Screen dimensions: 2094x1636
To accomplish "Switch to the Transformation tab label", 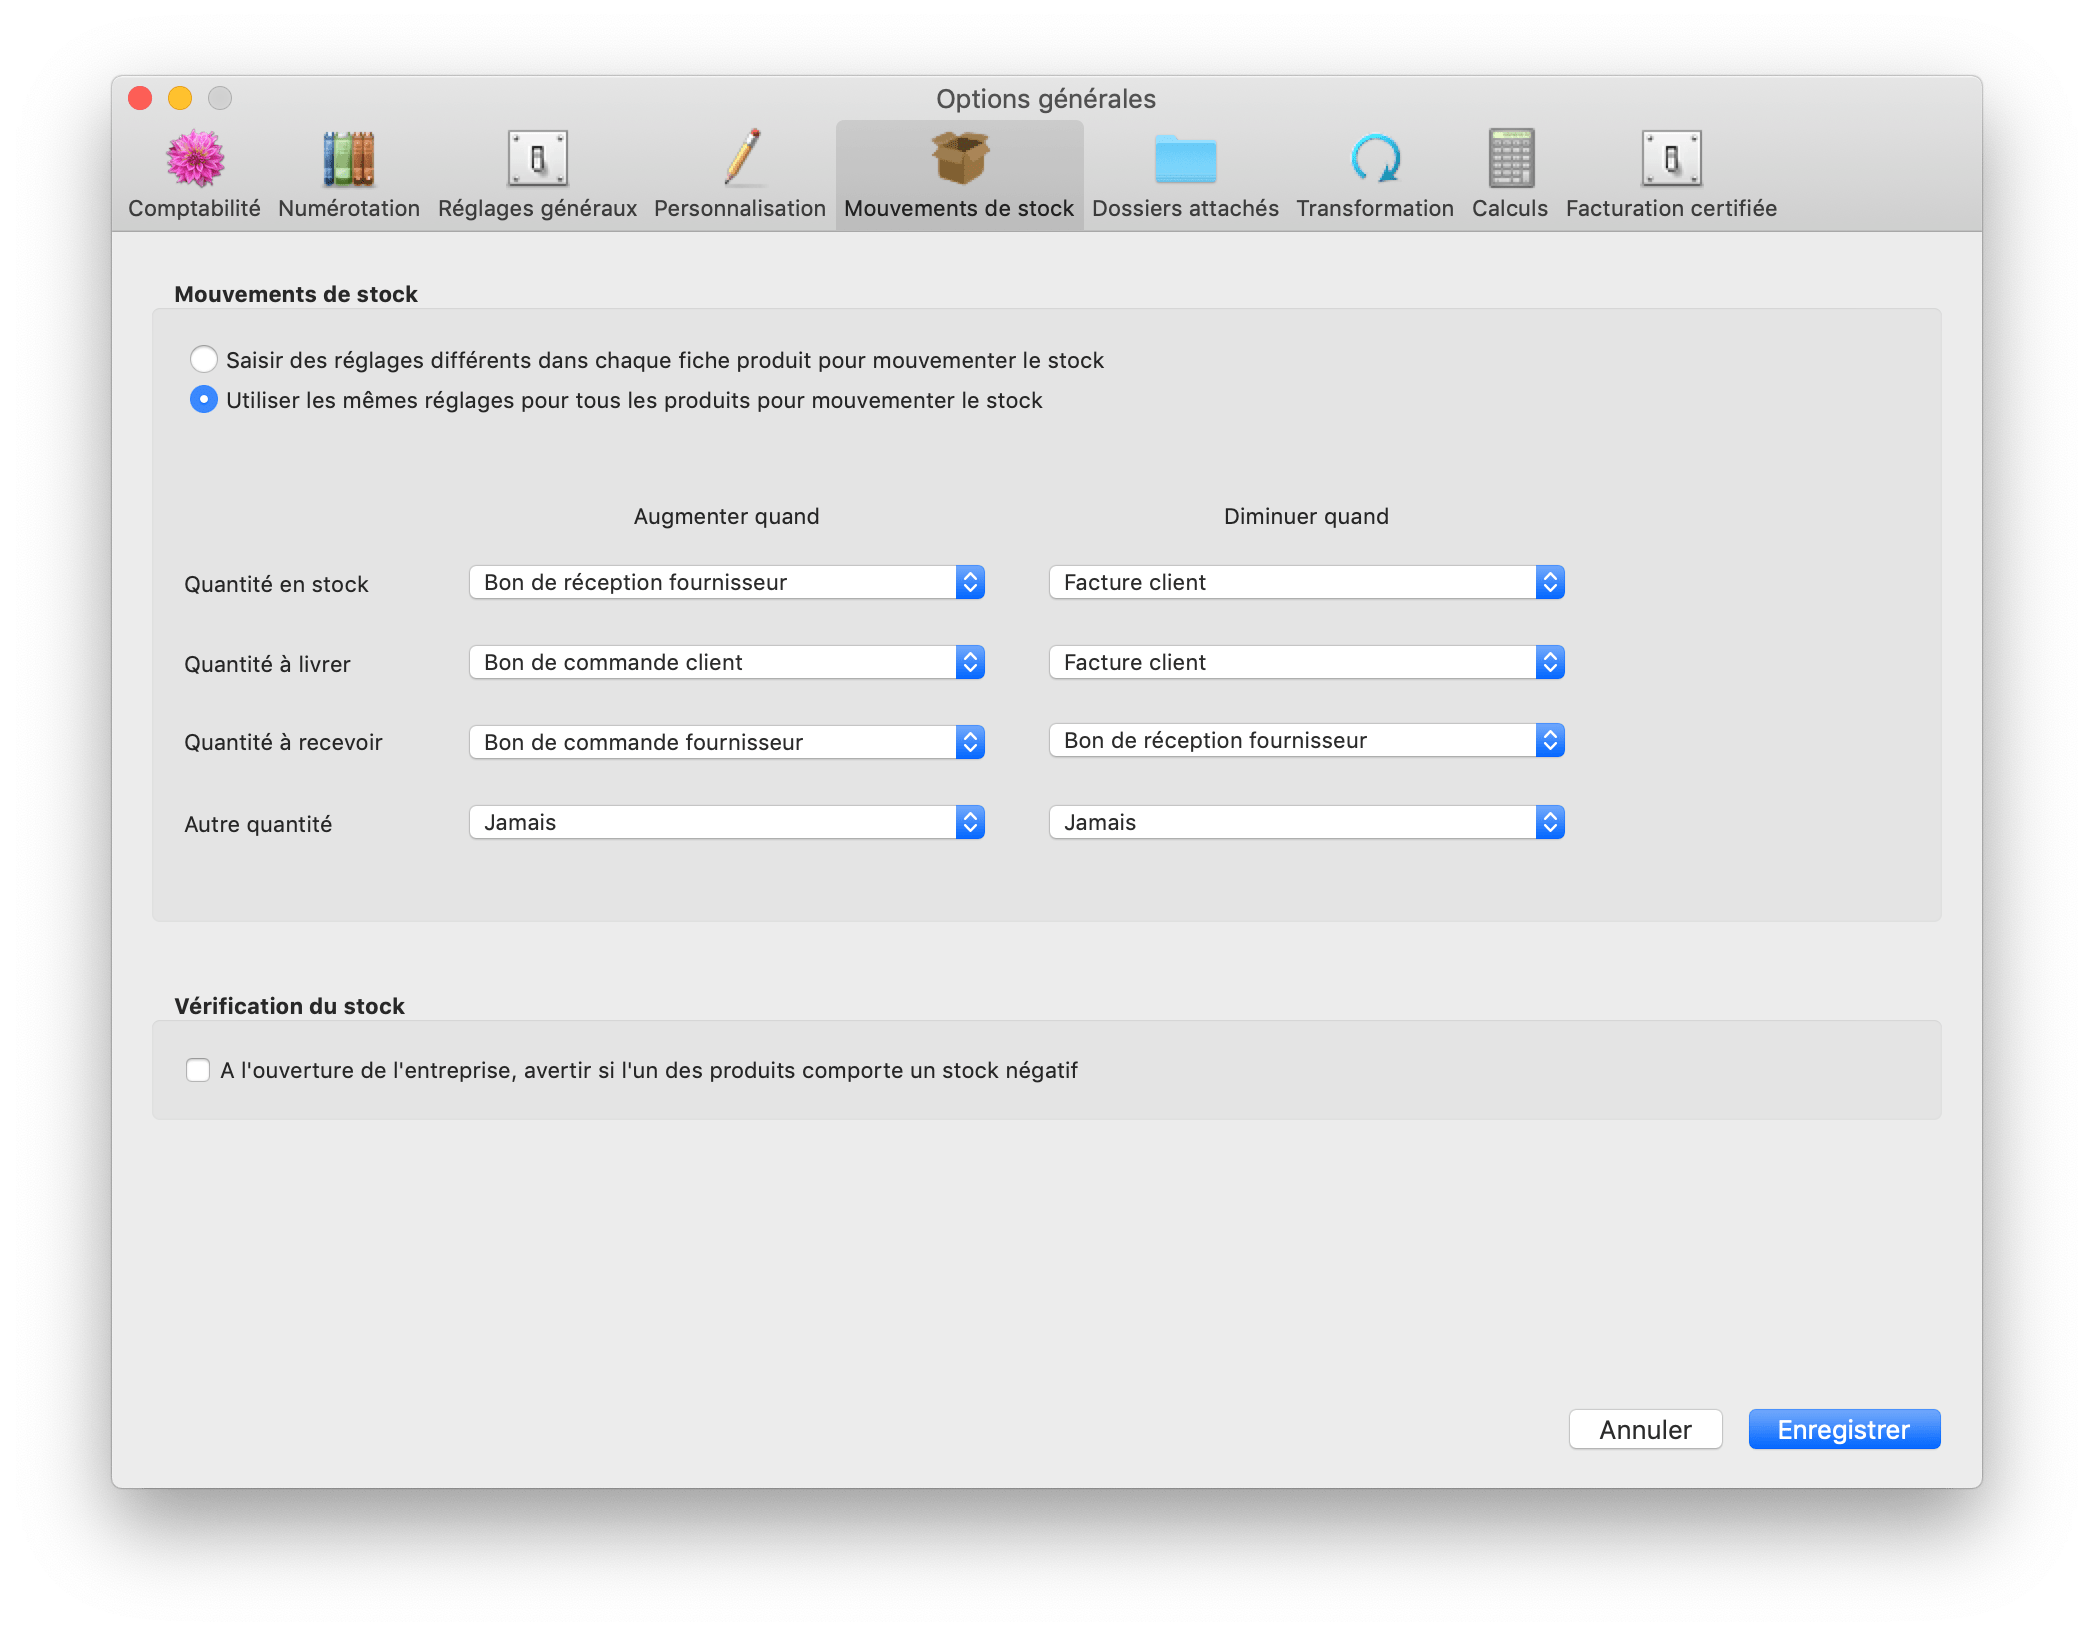I will pos(1375,208).
